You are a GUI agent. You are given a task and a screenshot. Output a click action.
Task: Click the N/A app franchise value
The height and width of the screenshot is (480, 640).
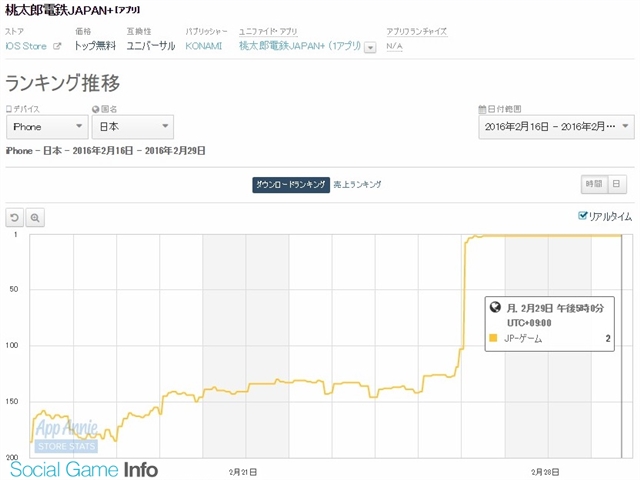pyautogui.click(x=394, y=46)
